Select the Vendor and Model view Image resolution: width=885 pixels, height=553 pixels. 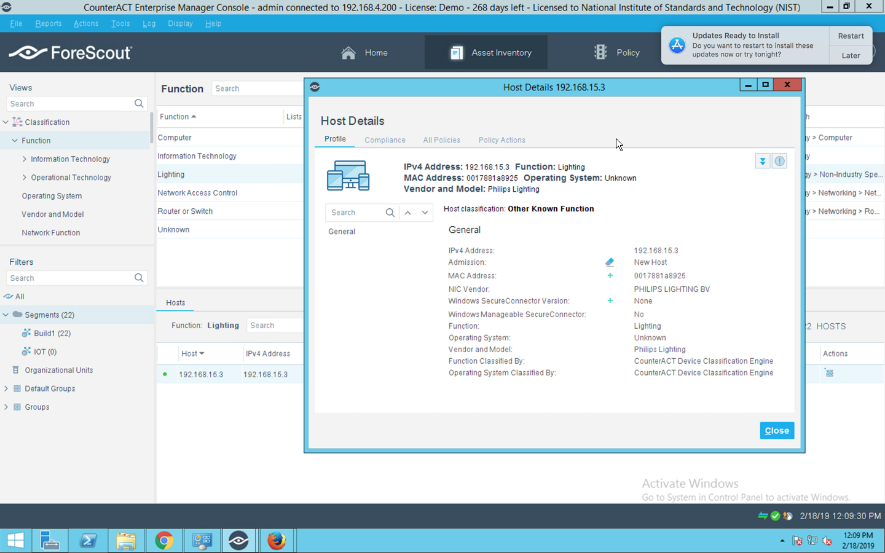coord(52,214)
